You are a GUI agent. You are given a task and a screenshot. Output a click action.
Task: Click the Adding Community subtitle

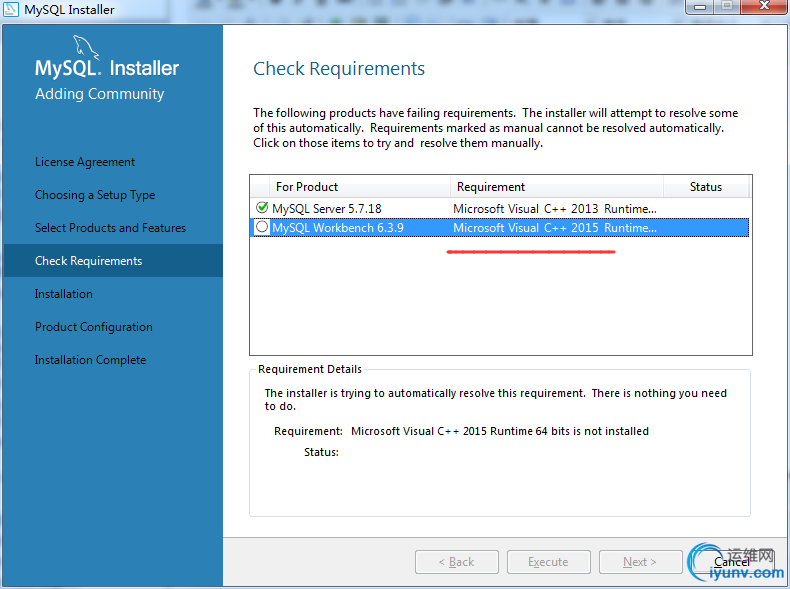click(x=100, y=94)
